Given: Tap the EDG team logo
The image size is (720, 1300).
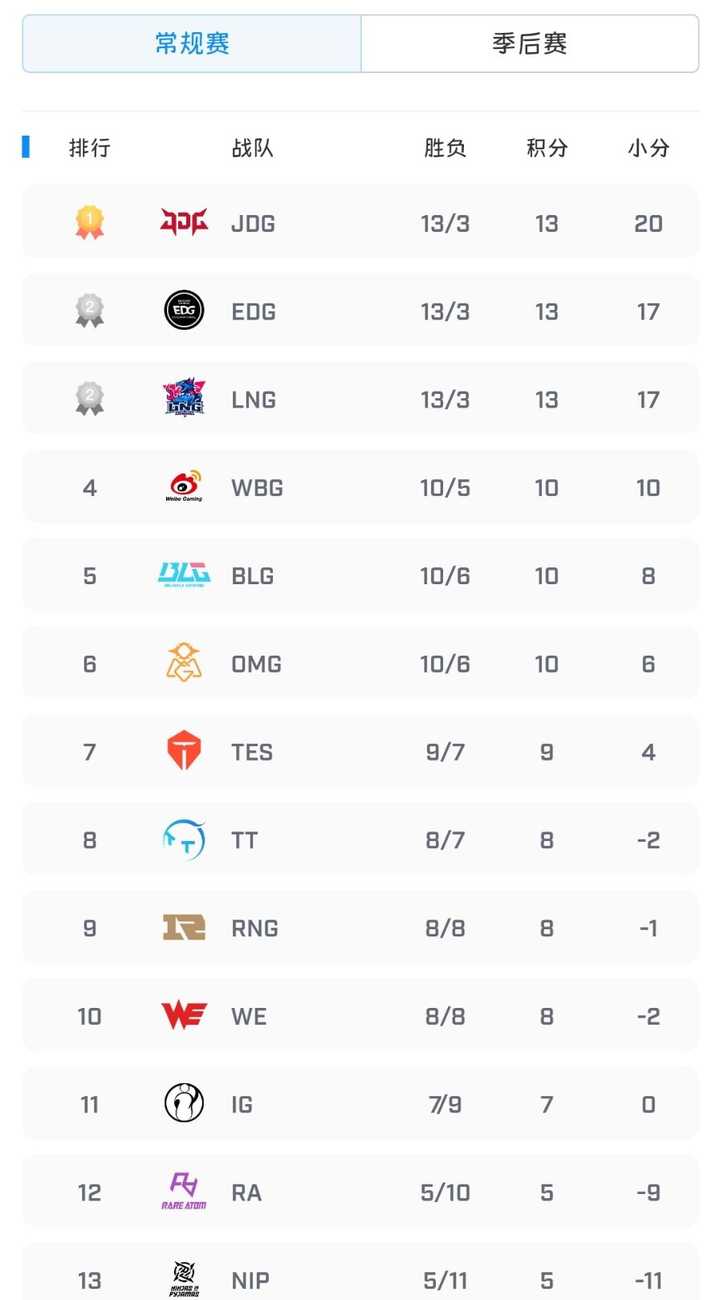Looking at the screenshot, I should pos(184,311).
